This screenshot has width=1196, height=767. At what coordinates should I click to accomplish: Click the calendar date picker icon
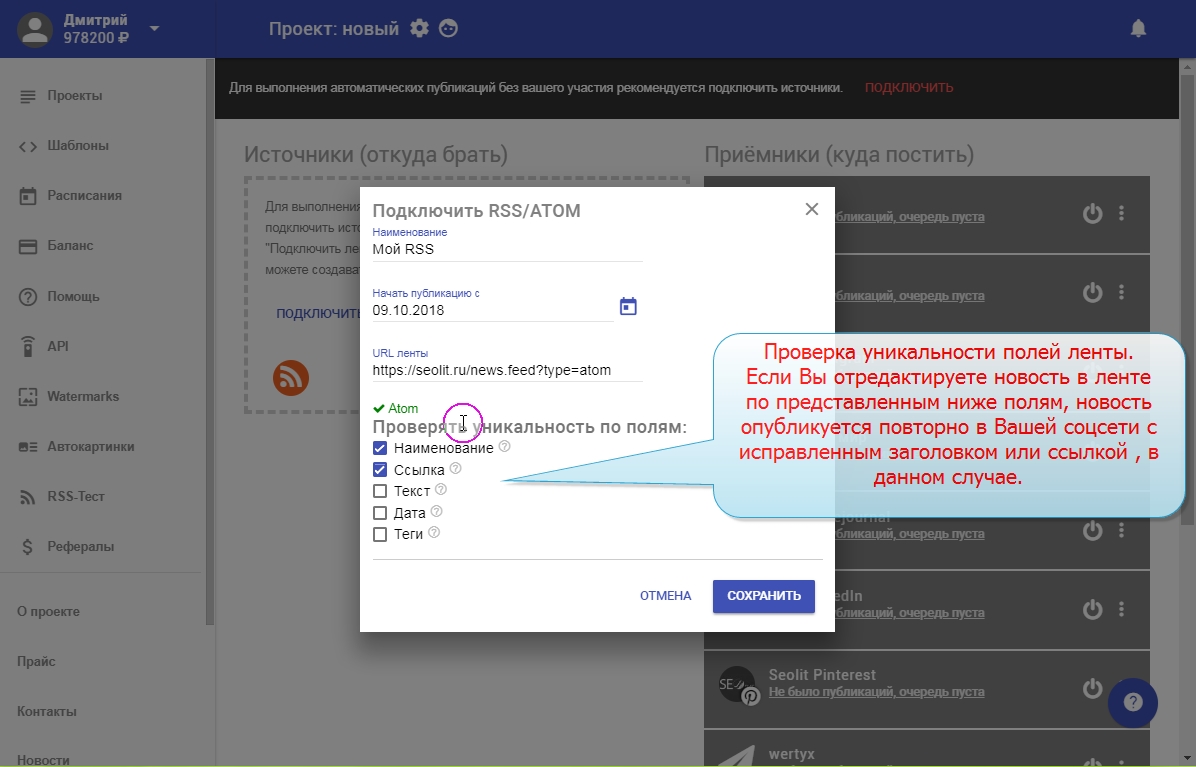[x=628, y=307]
